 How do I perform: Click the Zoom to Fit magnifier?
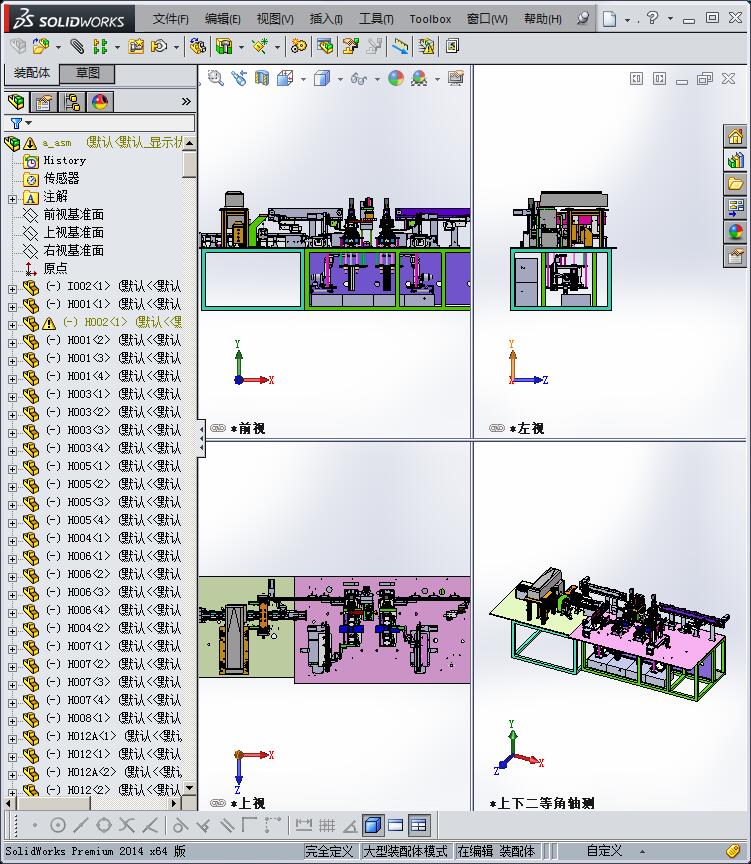[216, 78]
